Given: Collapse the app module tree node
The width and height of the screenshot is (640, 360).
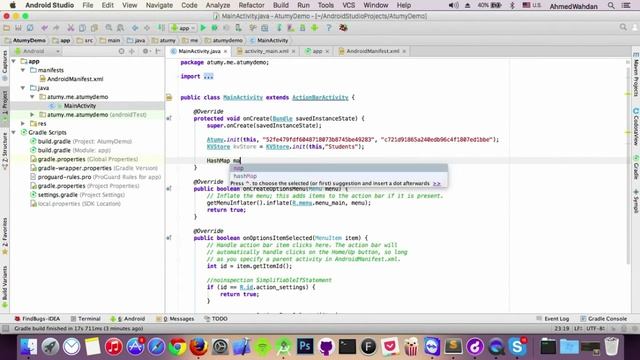Looking at the screenshot, I should point(14,61).
